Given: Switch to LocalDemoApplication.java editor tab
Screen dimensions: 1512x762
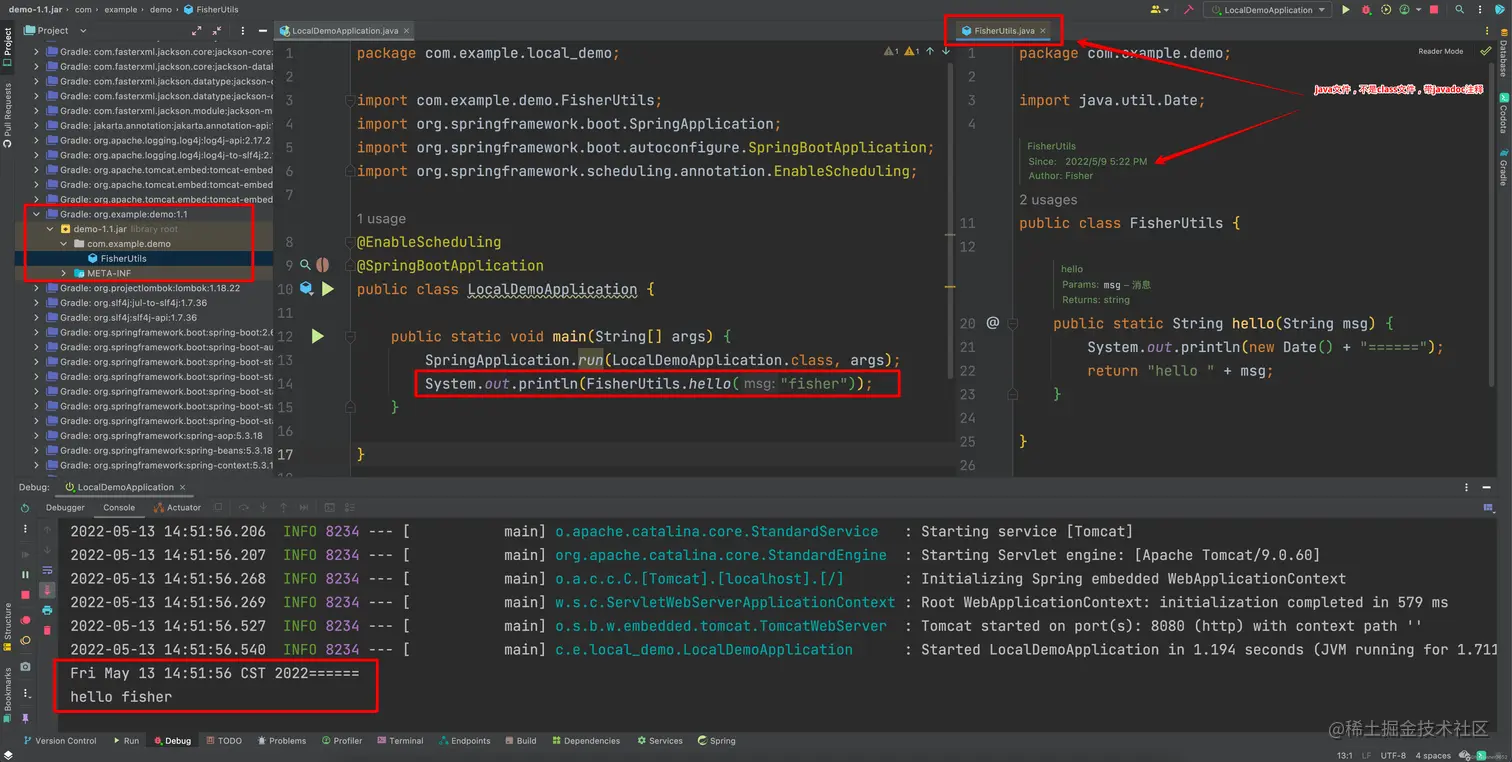Looking at the screenshot, I should coord(345,31).
